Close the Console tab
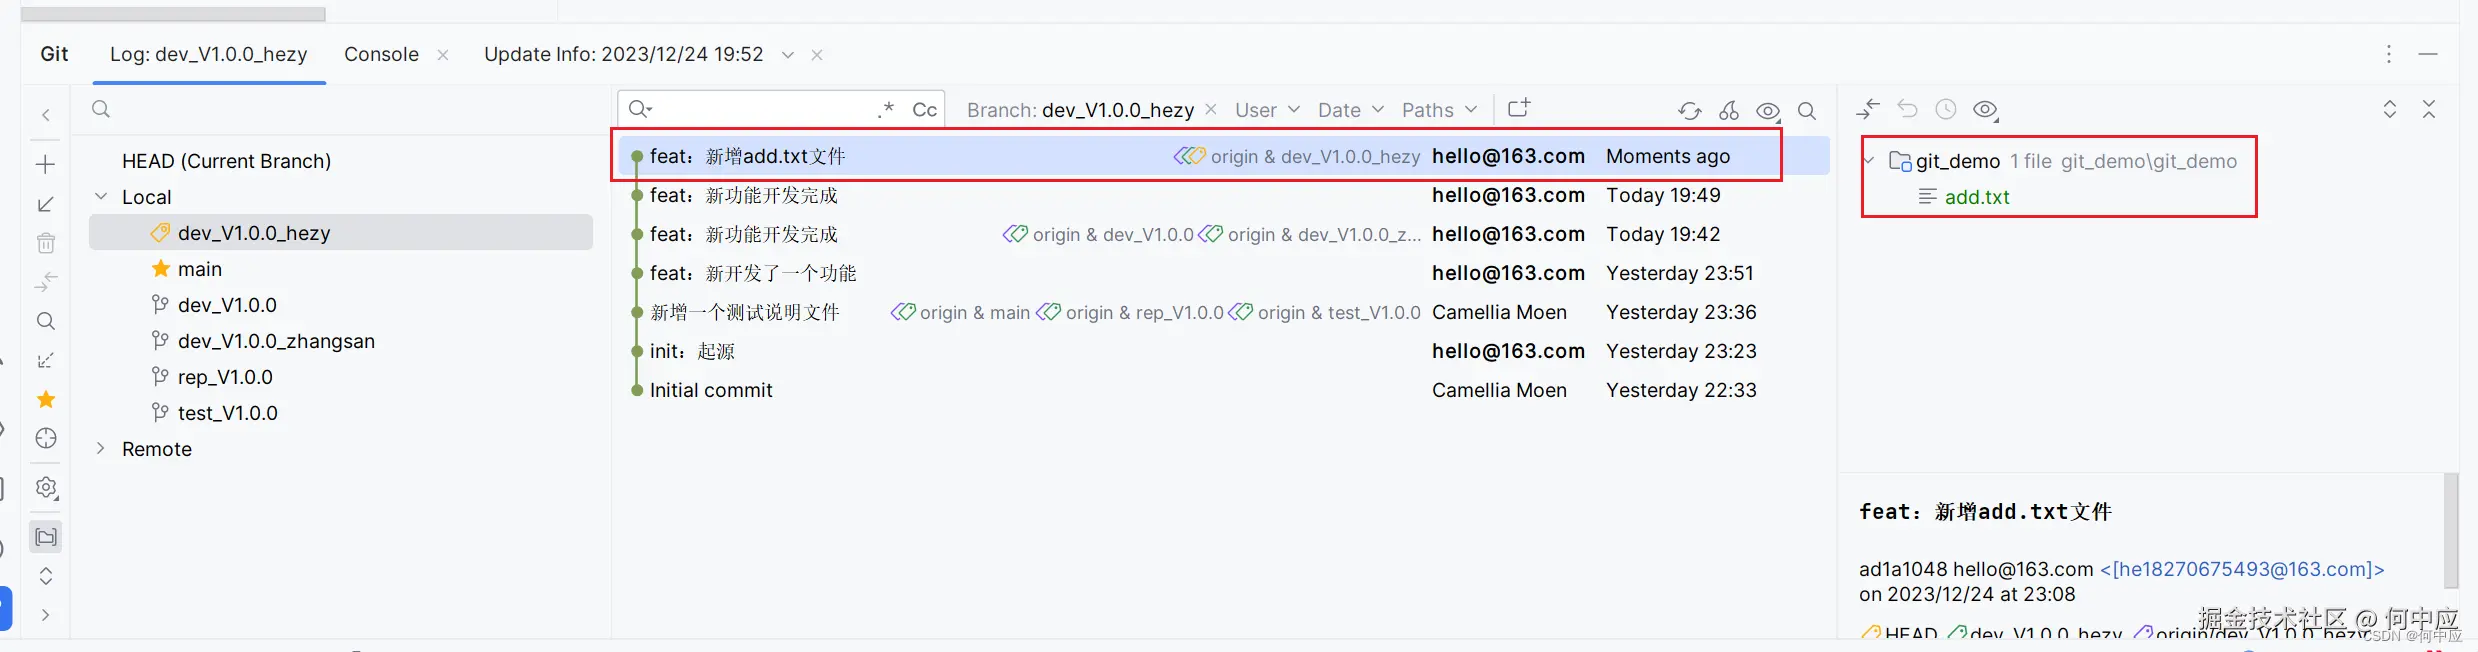The height and width of the screenshot is (652, 2478). 443,55
